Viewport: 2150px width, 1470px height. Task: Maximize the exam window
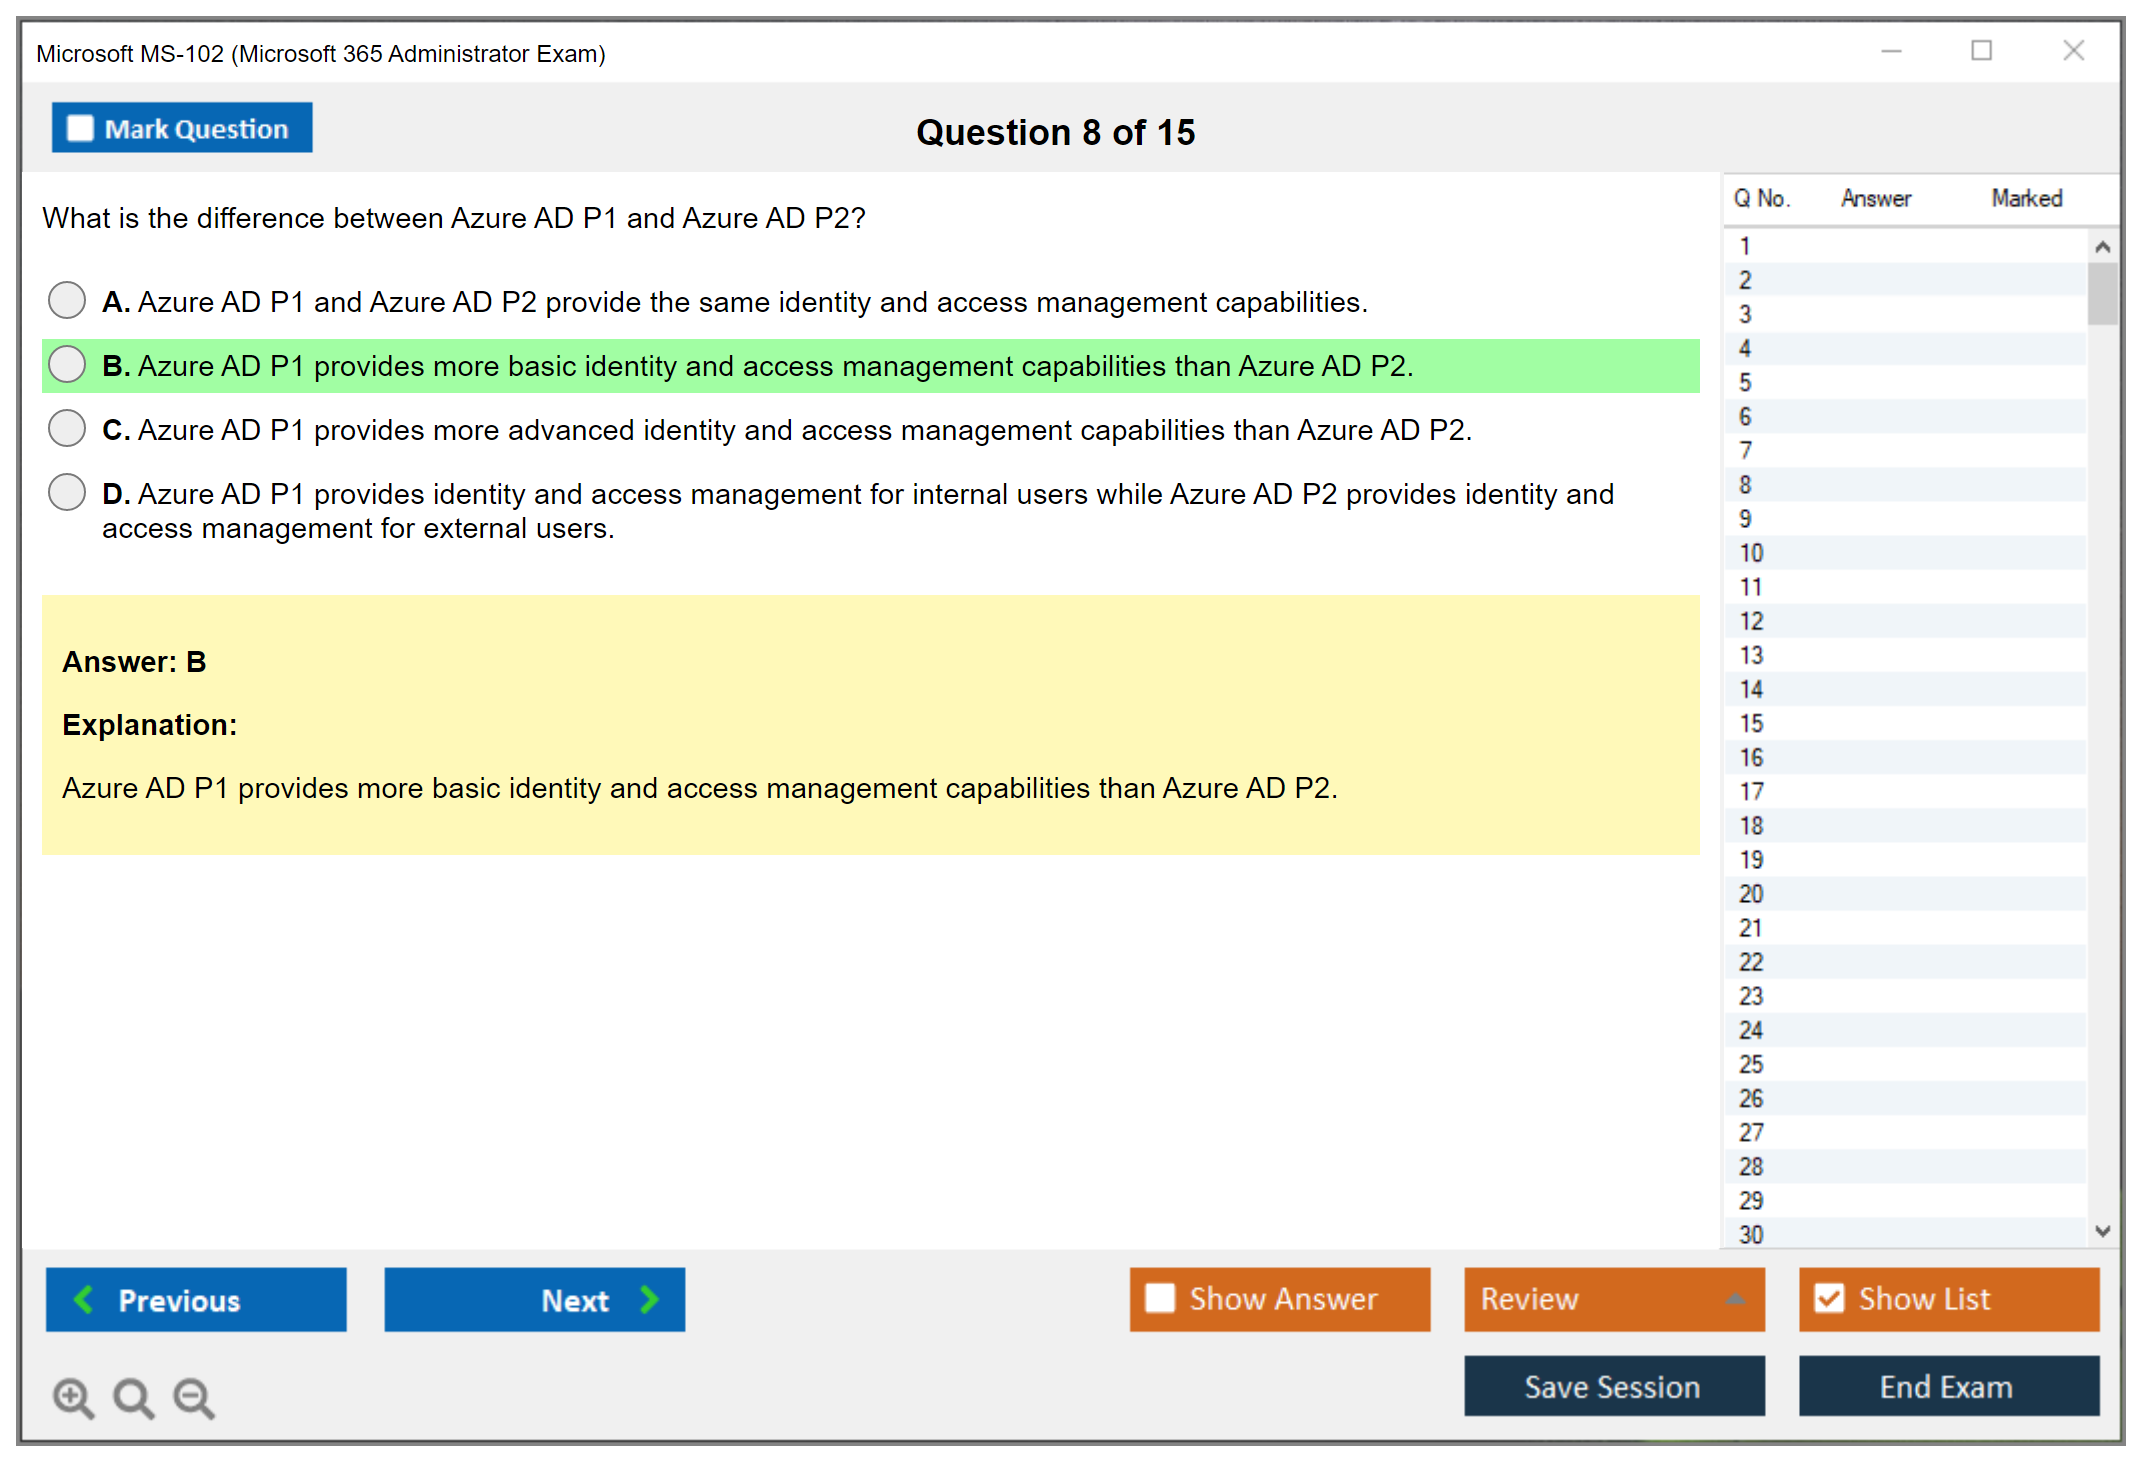coord(1981,51)
